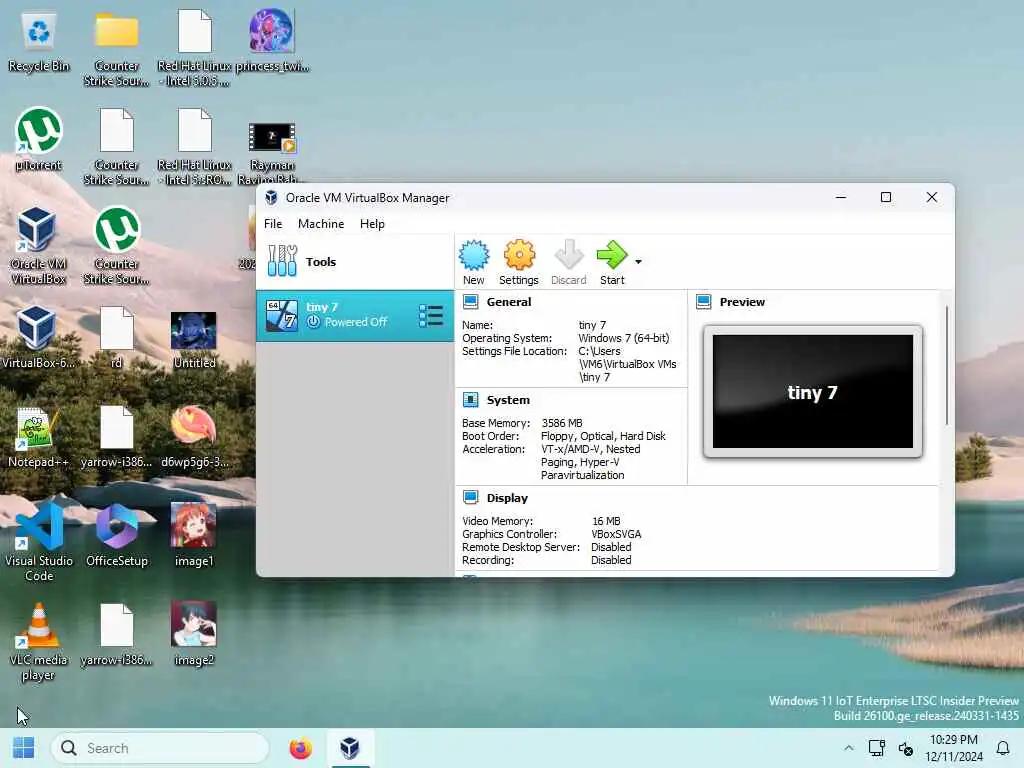Click the VirtualBox title bar icon

coord(272,197)
